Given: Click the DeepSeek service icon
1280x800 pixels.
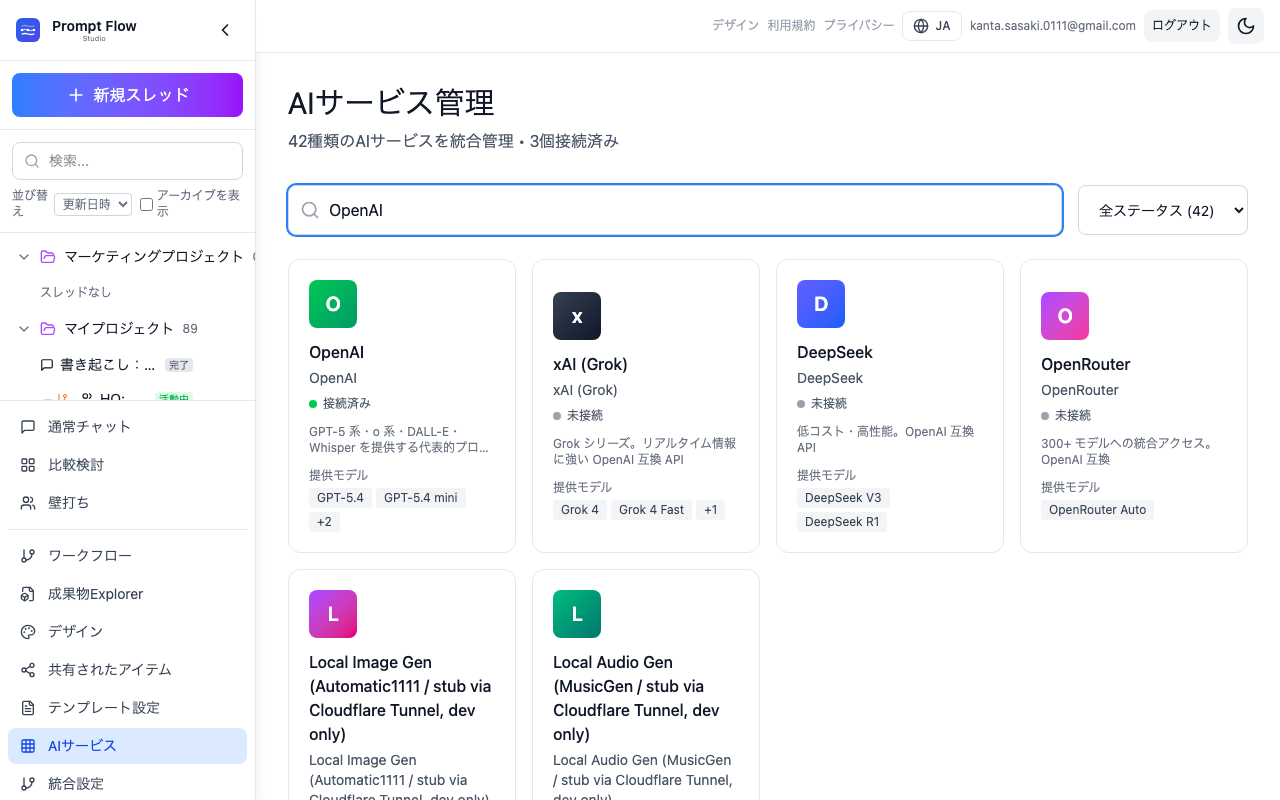Looking at the screenshot, I should pos(821,304).
